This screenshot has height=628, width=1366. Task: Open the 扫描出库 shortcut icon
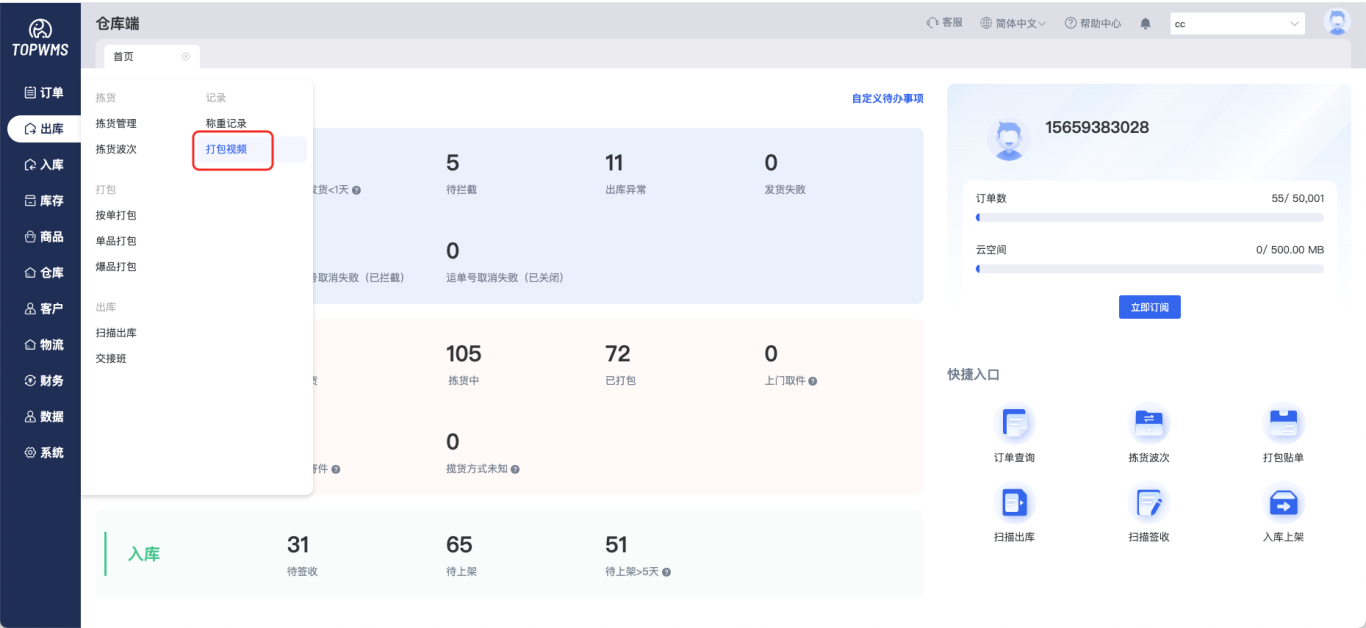click(1014, 504)
